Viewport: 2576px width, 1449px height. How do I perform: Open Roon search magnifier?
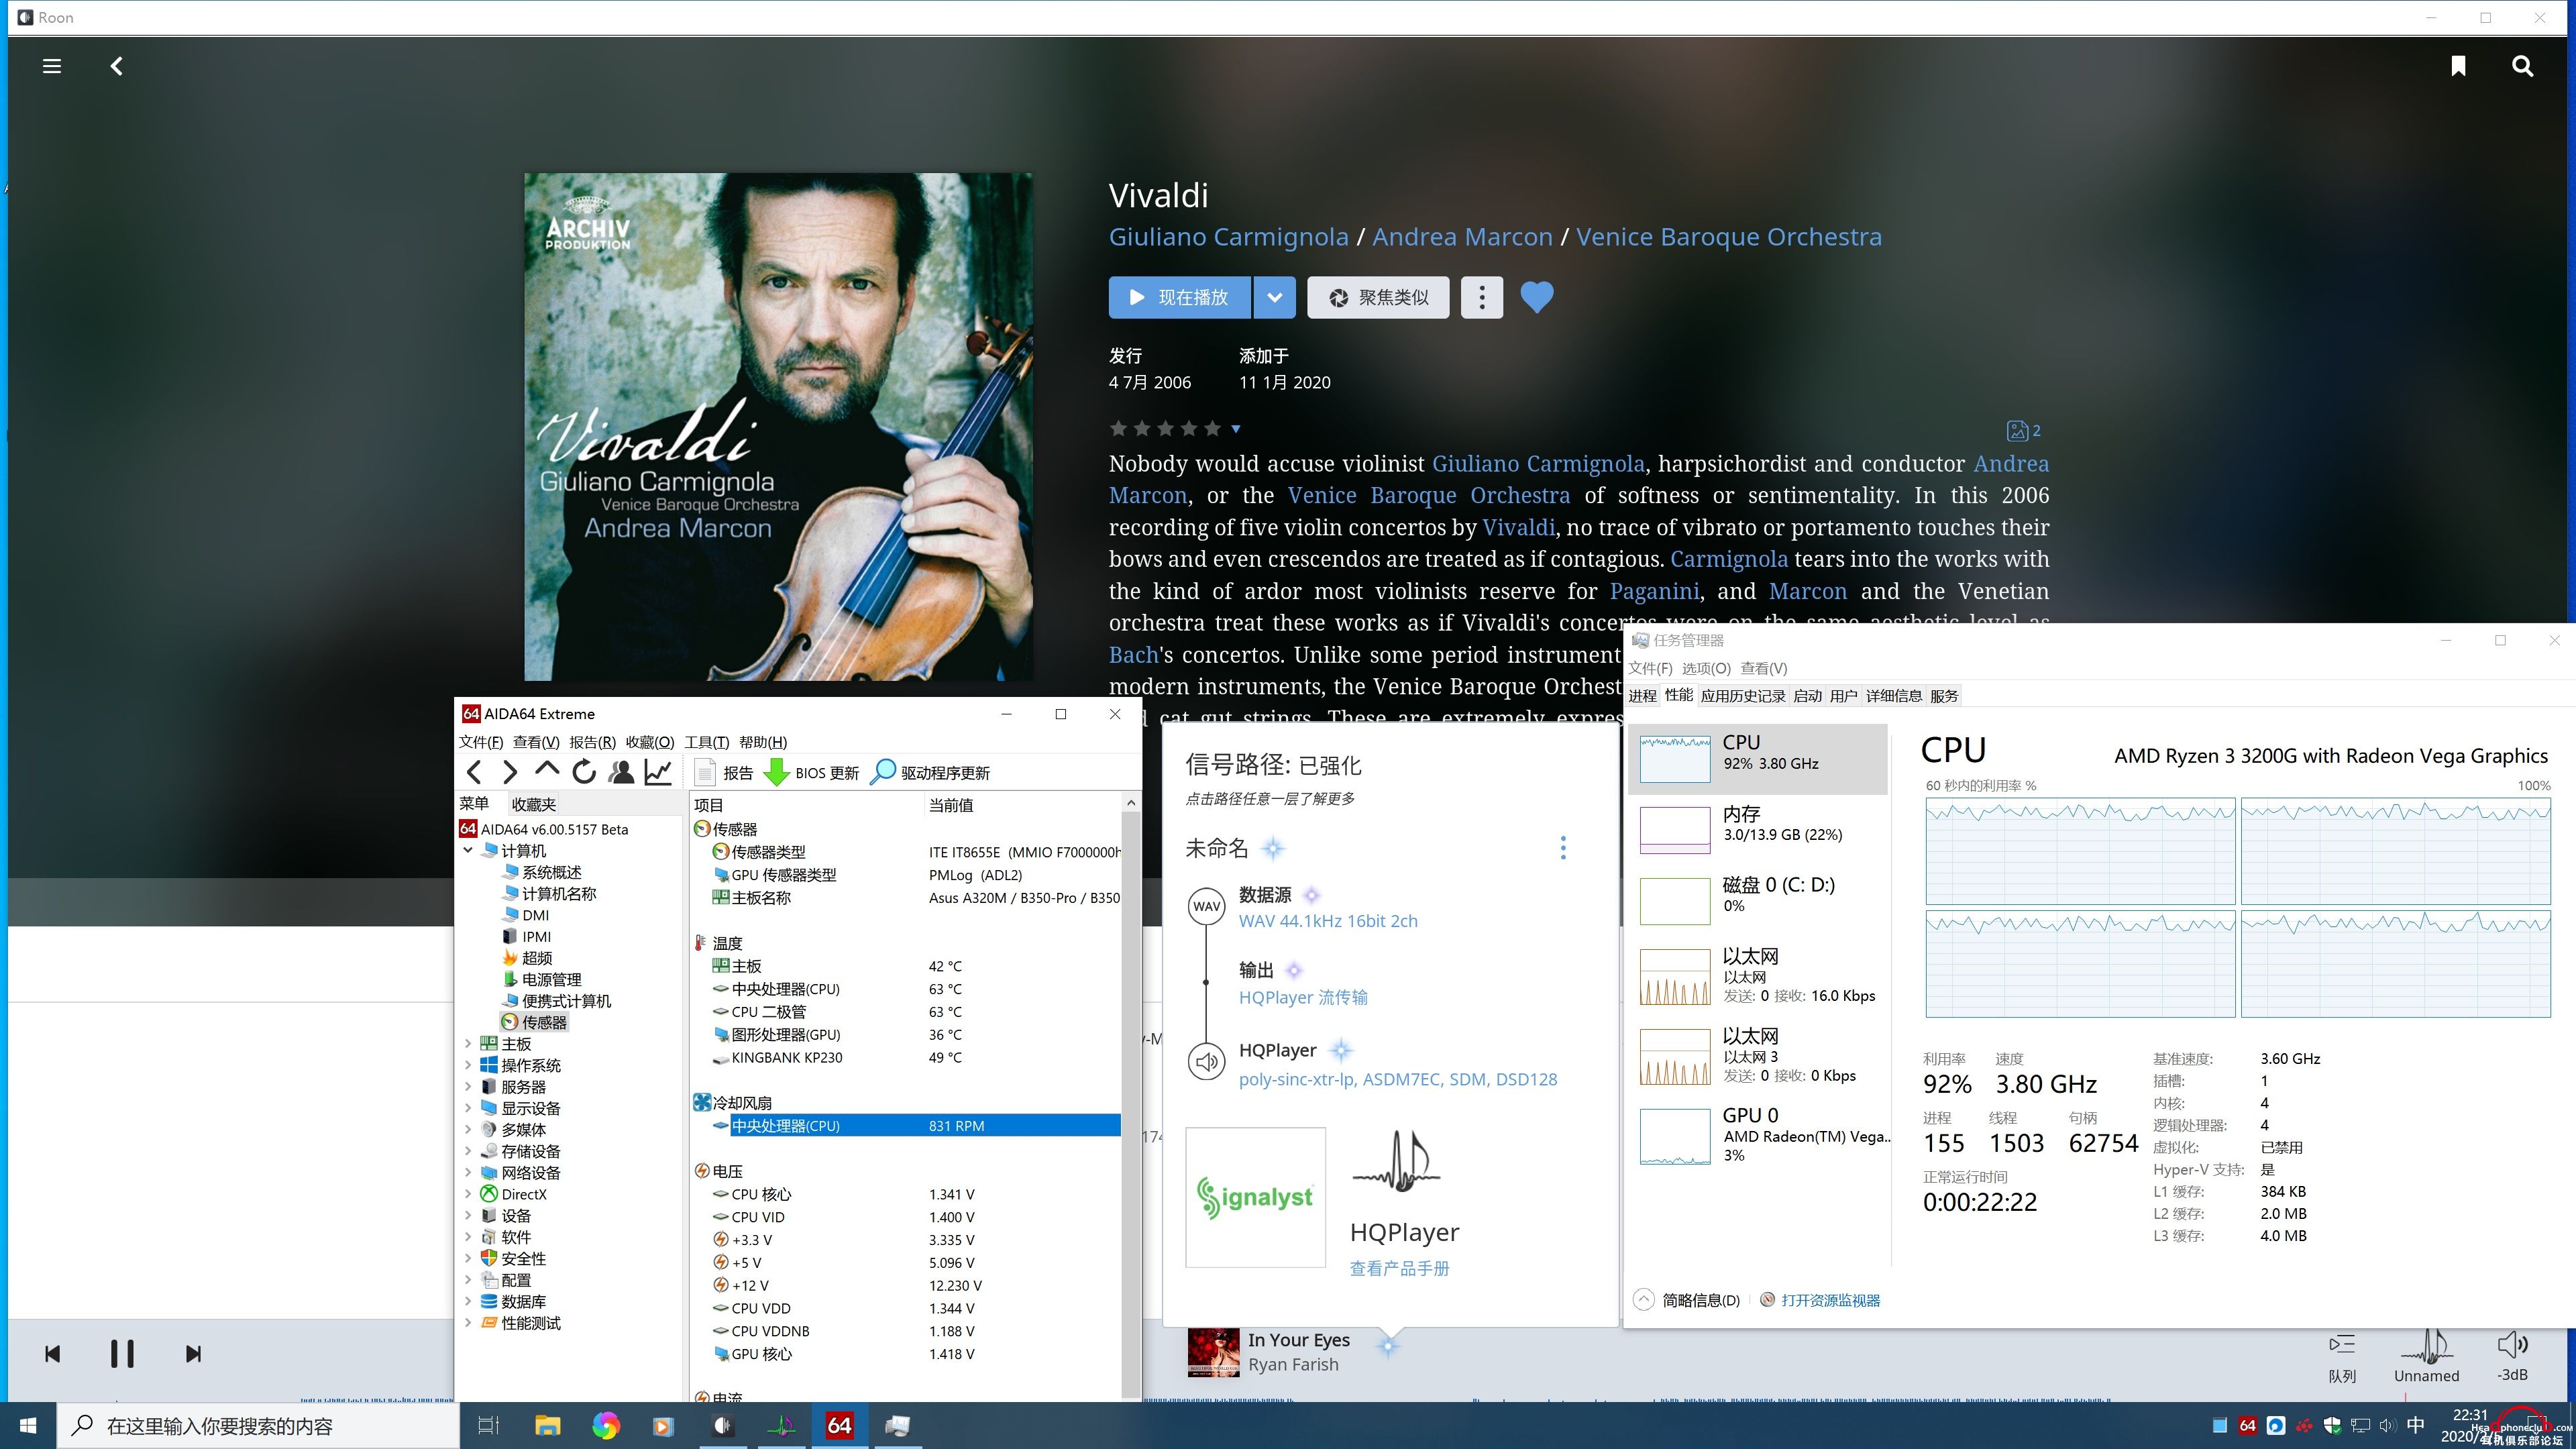[2523, 66]
